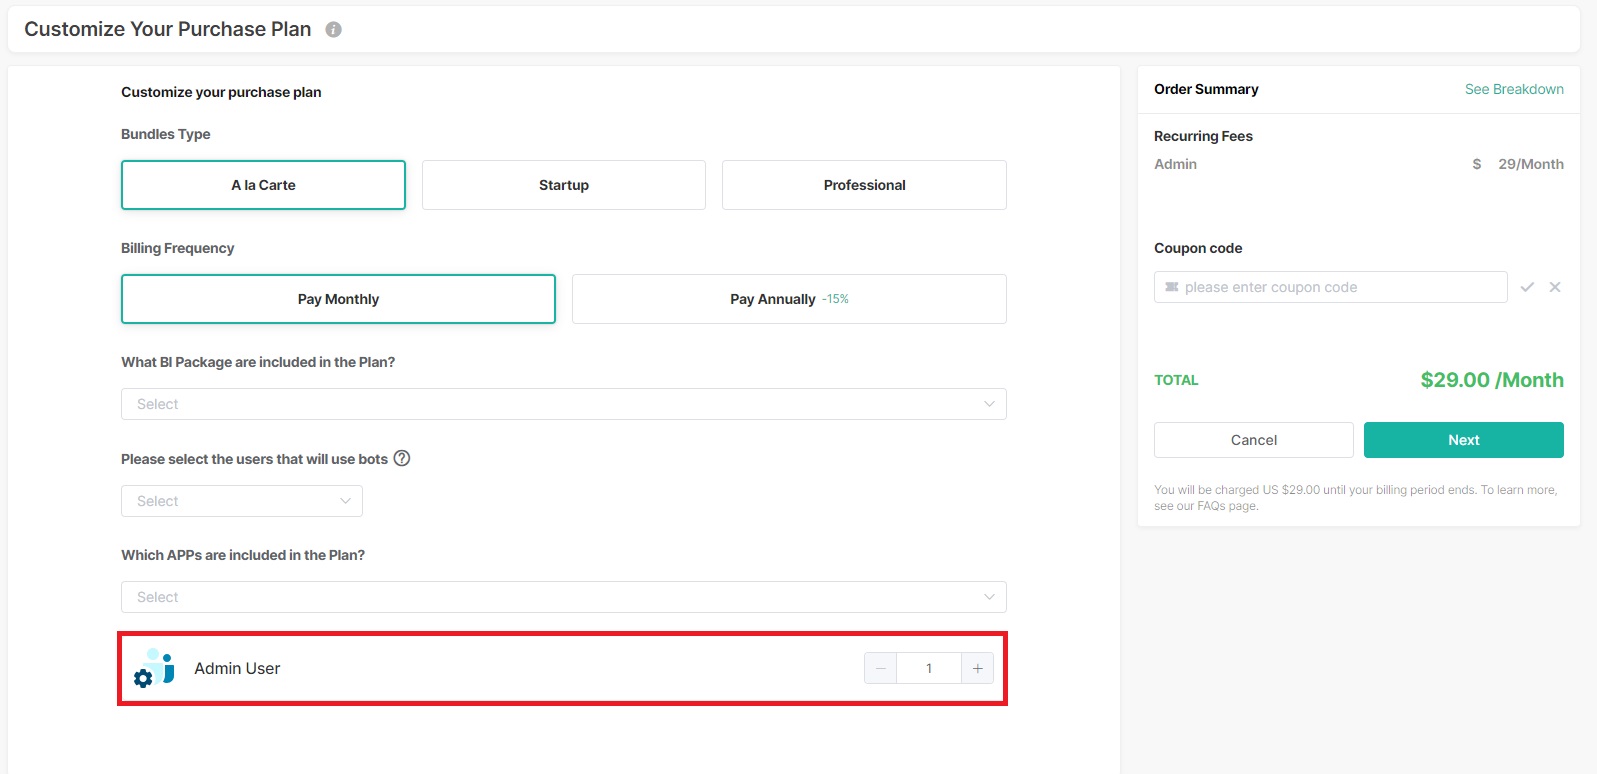Decrease Admin User count with minus
Screen dimensions: 1597x774
pos(881,668)
